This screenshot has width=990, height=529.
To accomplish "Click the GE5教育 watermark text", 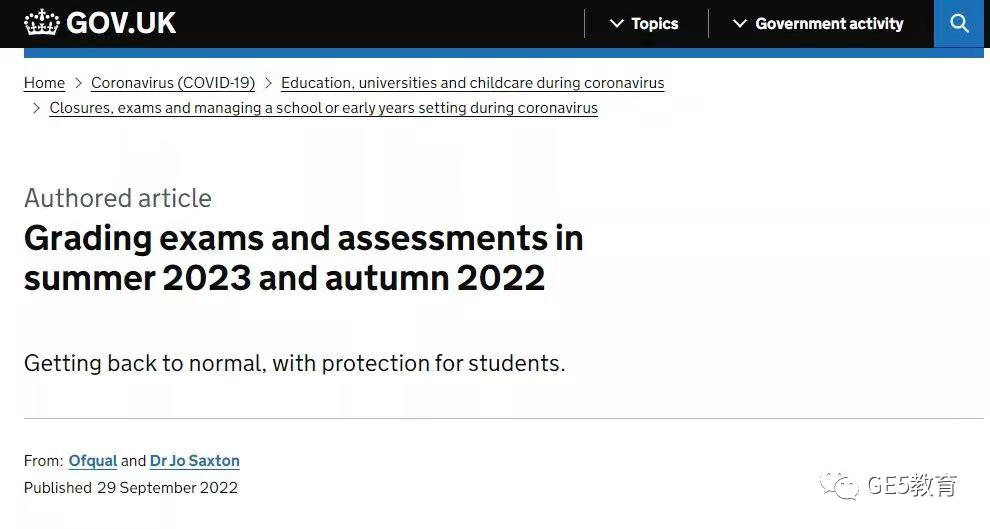I will coord(912,485).
